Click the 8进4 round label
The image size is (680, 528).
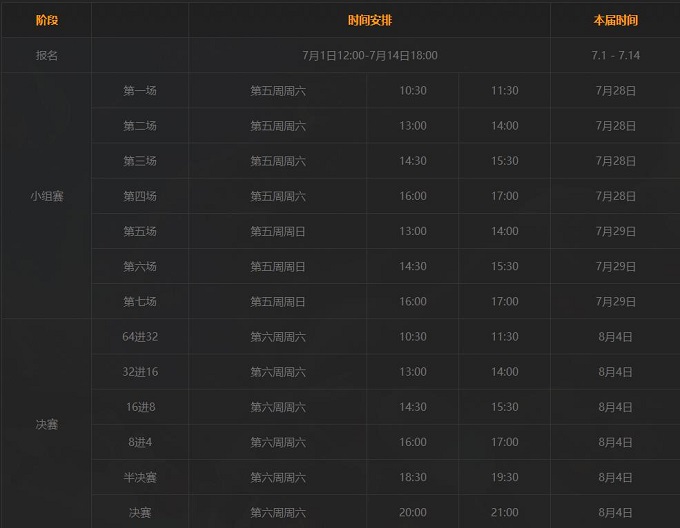pyautogui.click(x=140, y=442)
